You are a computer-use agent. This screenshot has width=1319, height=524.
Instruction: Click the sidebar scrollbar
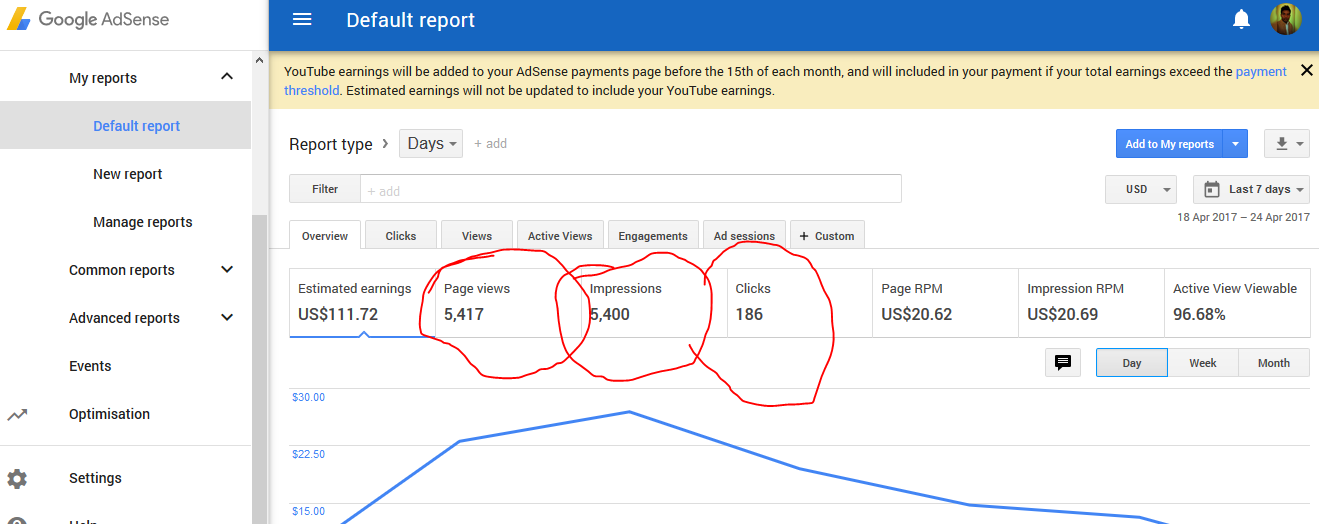[259, 368]
